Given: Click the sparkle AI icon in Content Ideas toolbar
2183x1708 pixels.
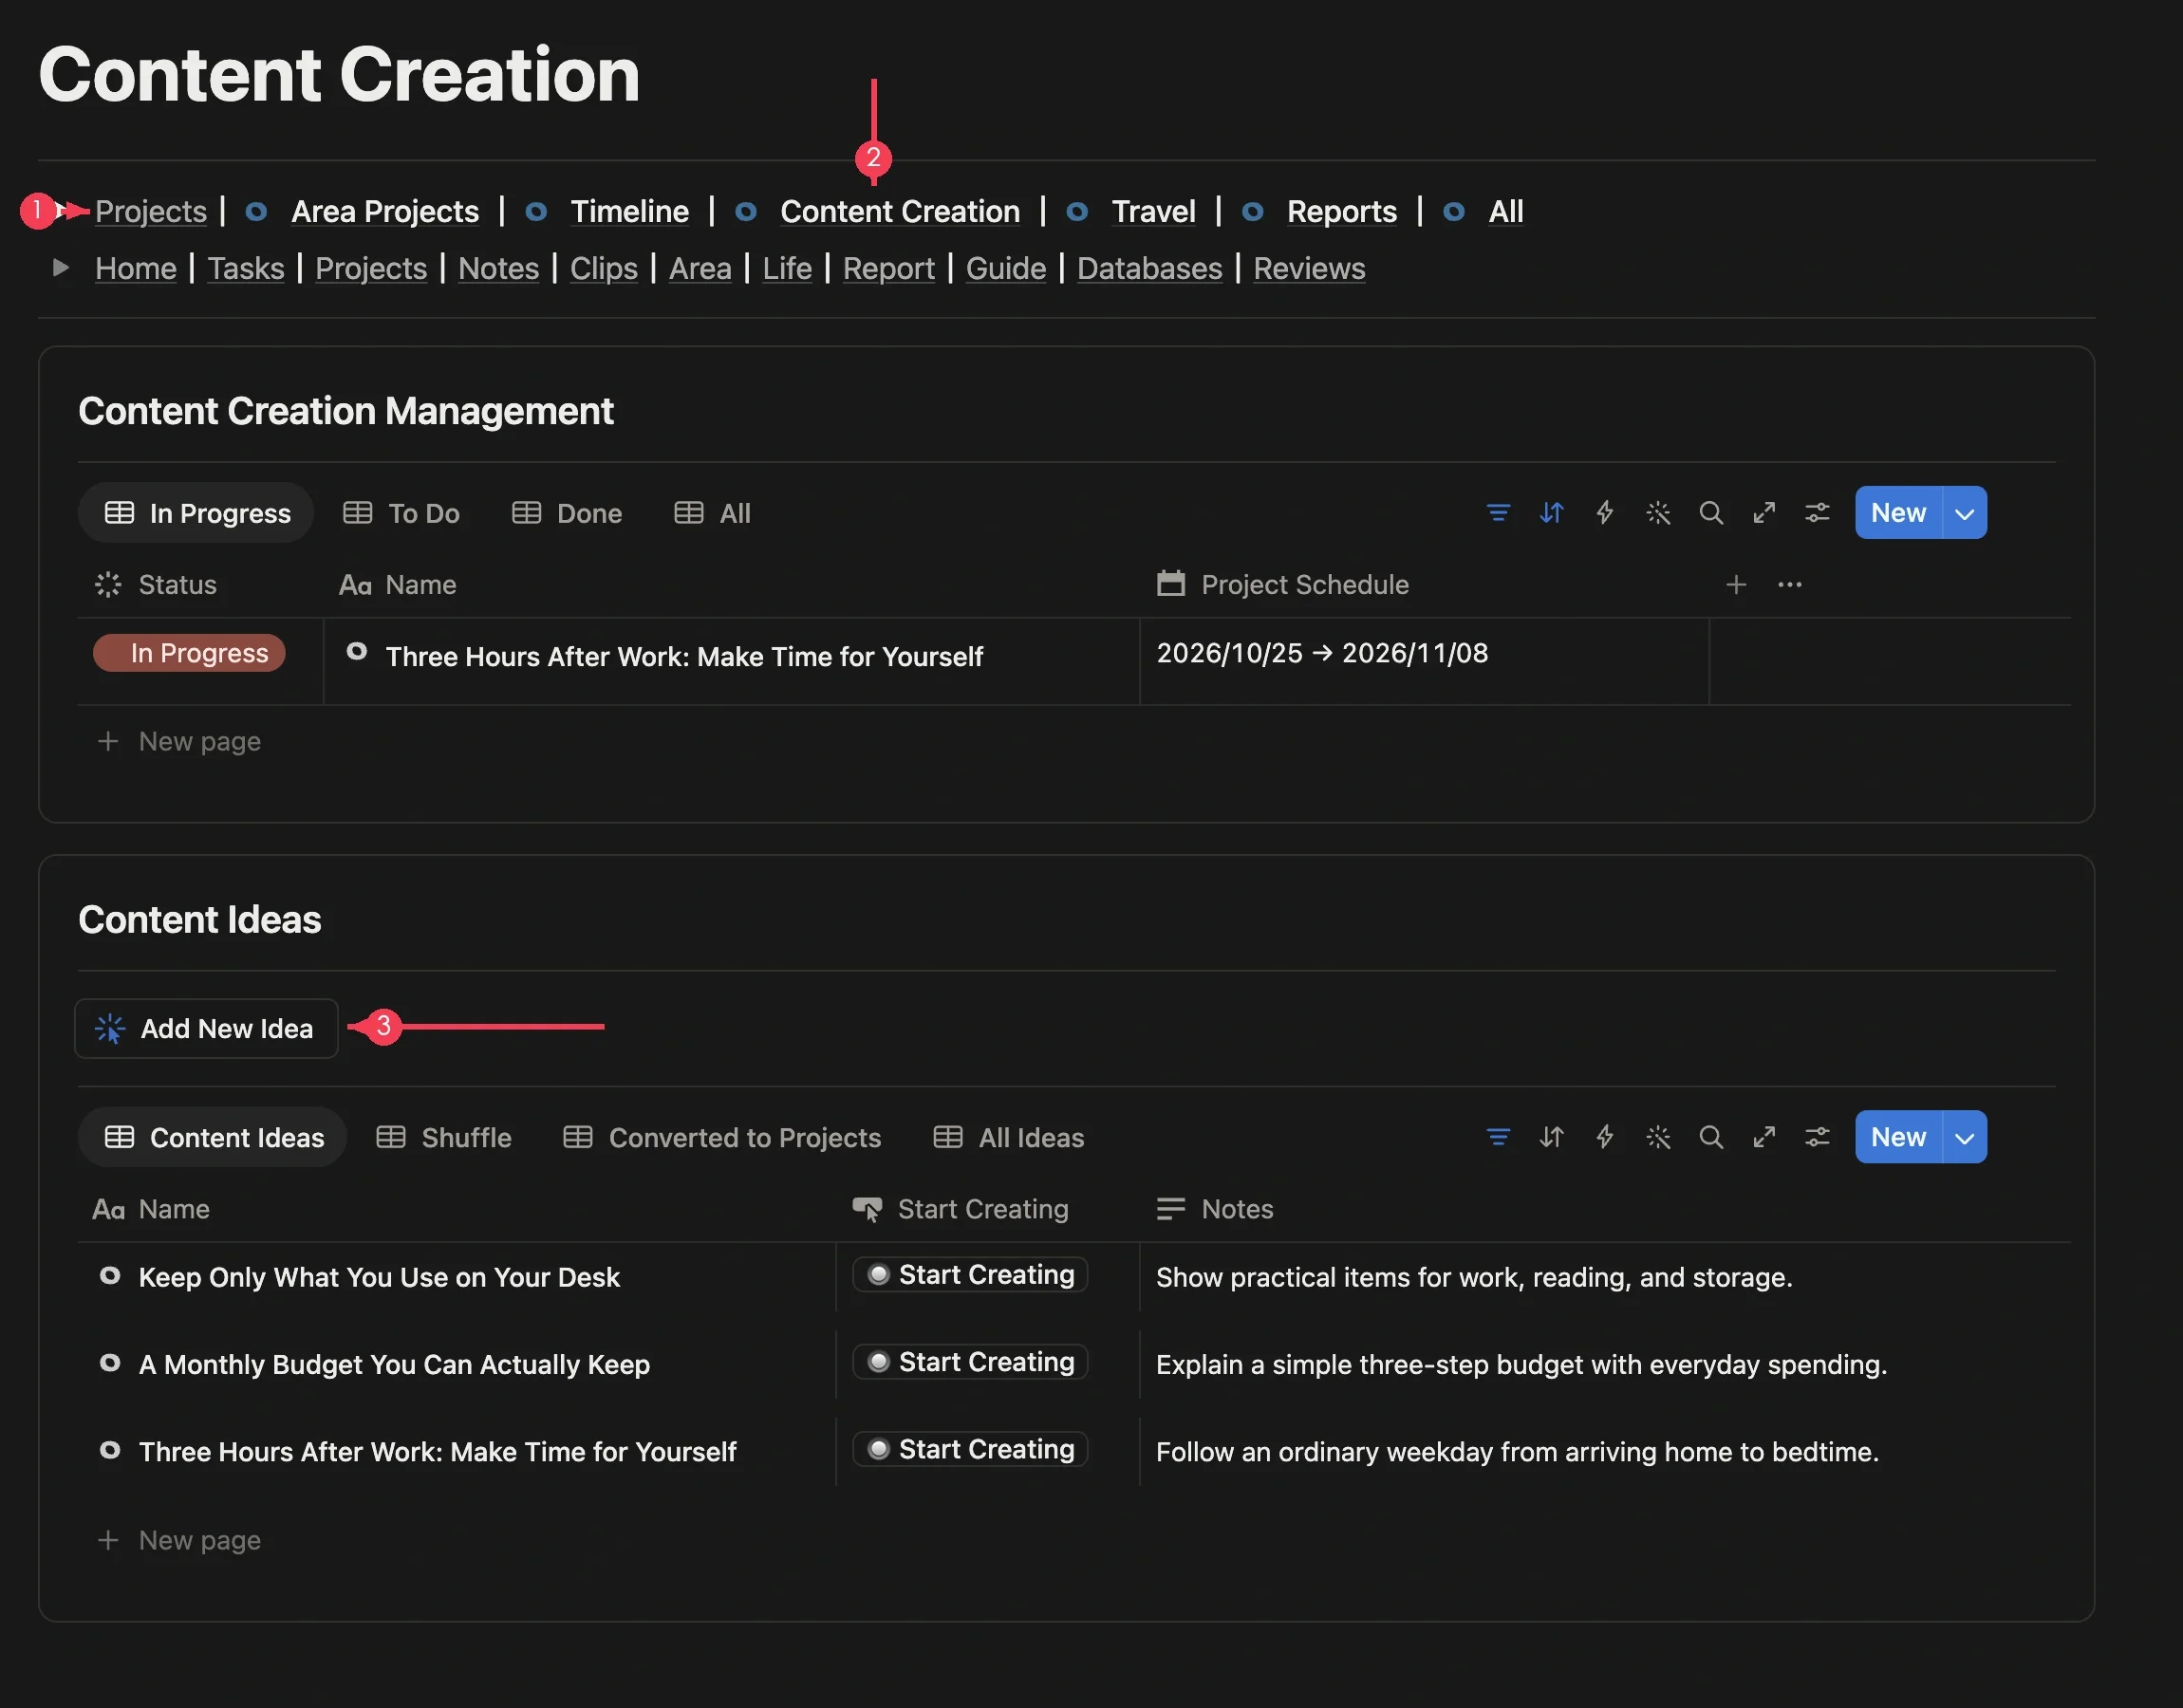Looking at the screenshot, I should pos(1658,1137).
